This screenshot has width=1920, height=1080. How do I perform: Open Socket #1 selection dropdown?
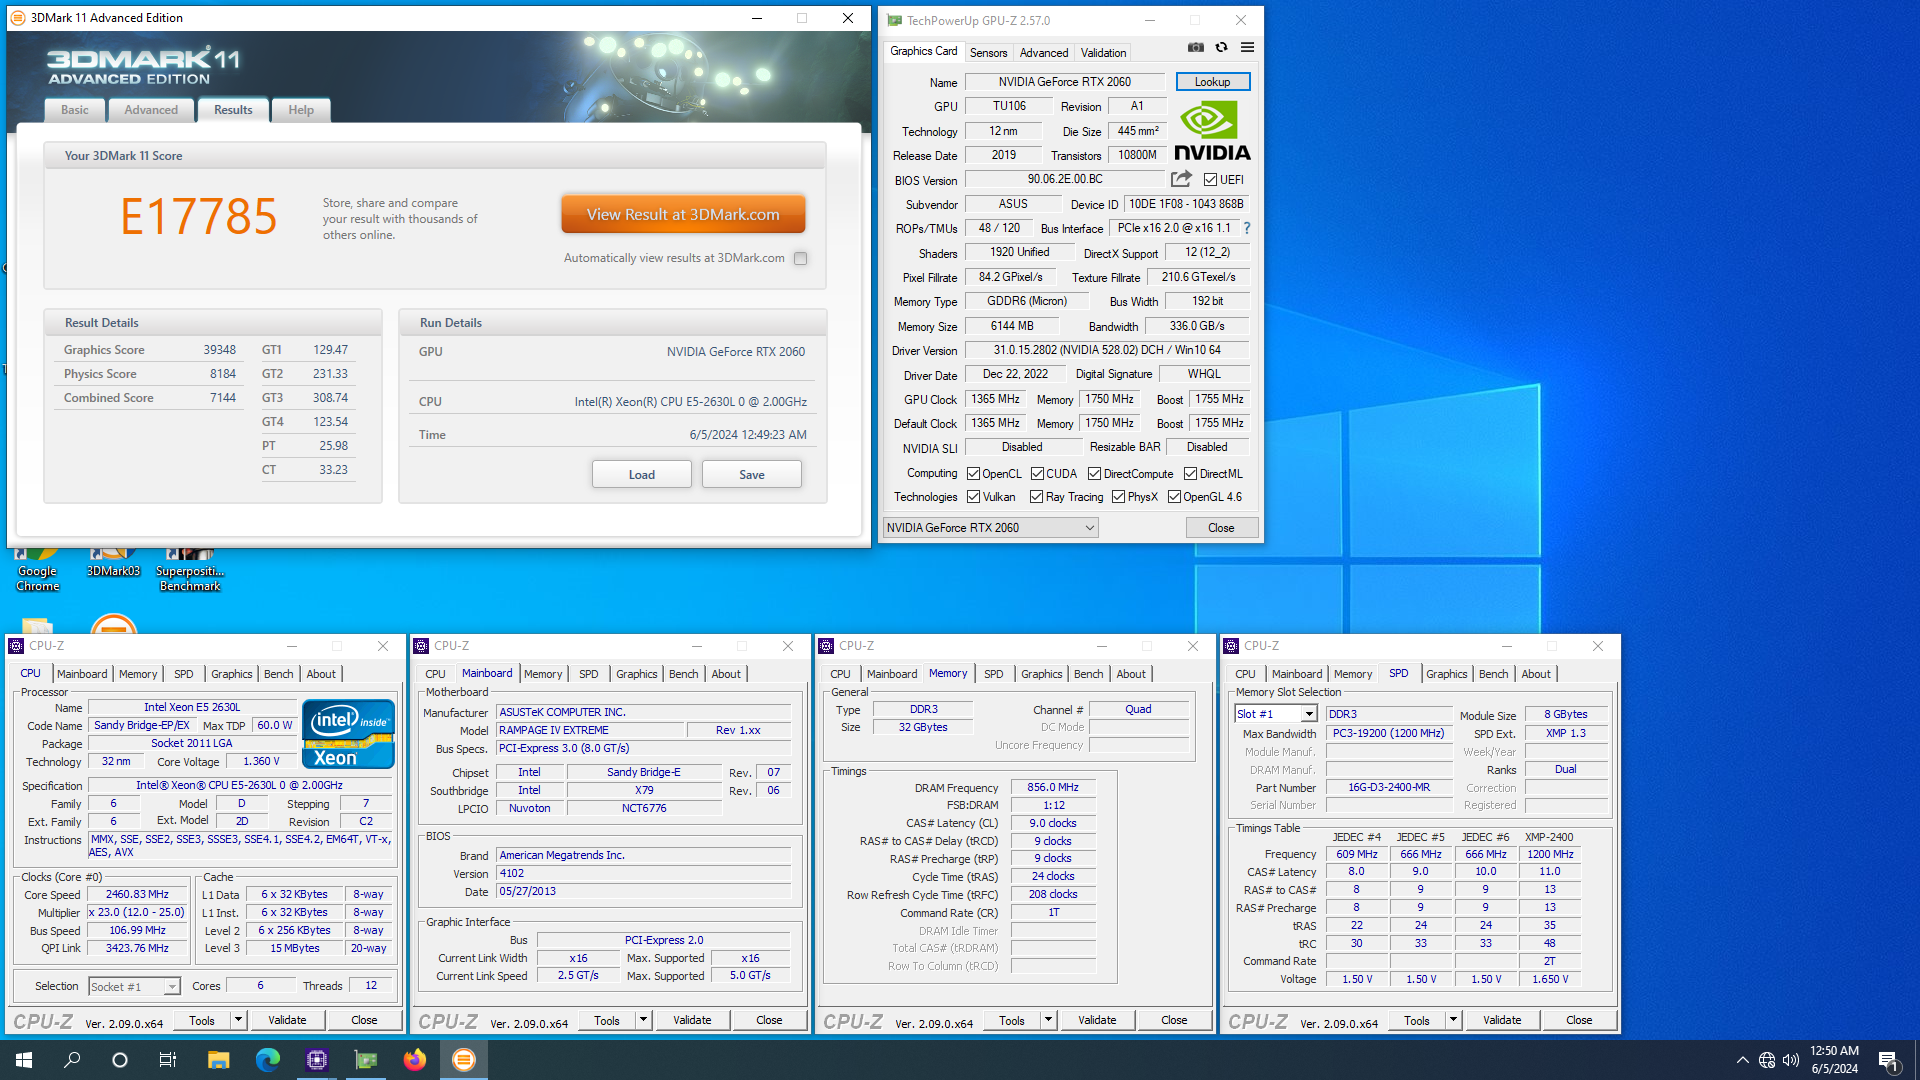coord(134,987)
